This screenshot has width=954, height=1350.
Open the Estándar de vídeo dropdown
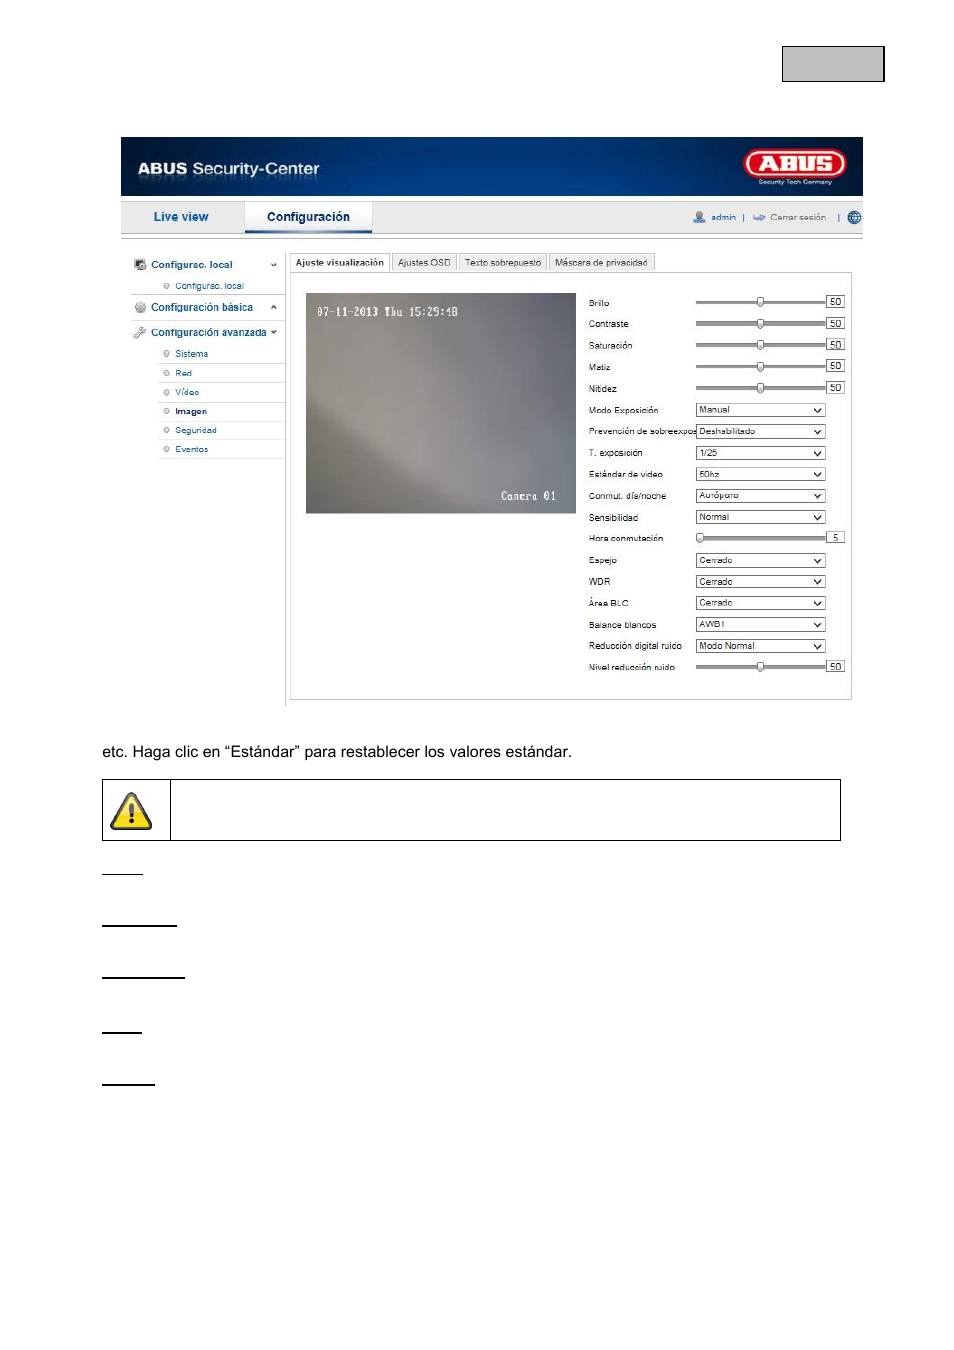click(x=760, y=475)
